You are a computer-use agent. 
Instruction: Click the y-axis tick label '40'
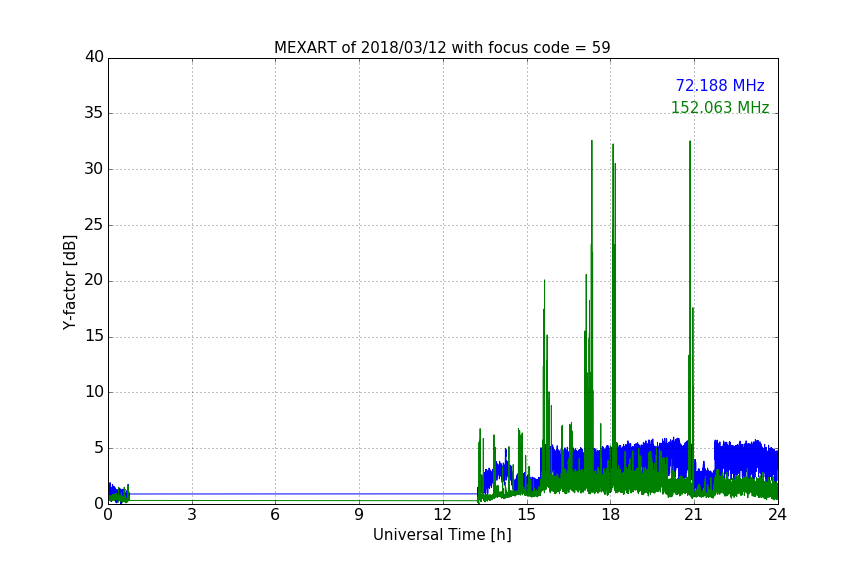click(x=94, y=57)
